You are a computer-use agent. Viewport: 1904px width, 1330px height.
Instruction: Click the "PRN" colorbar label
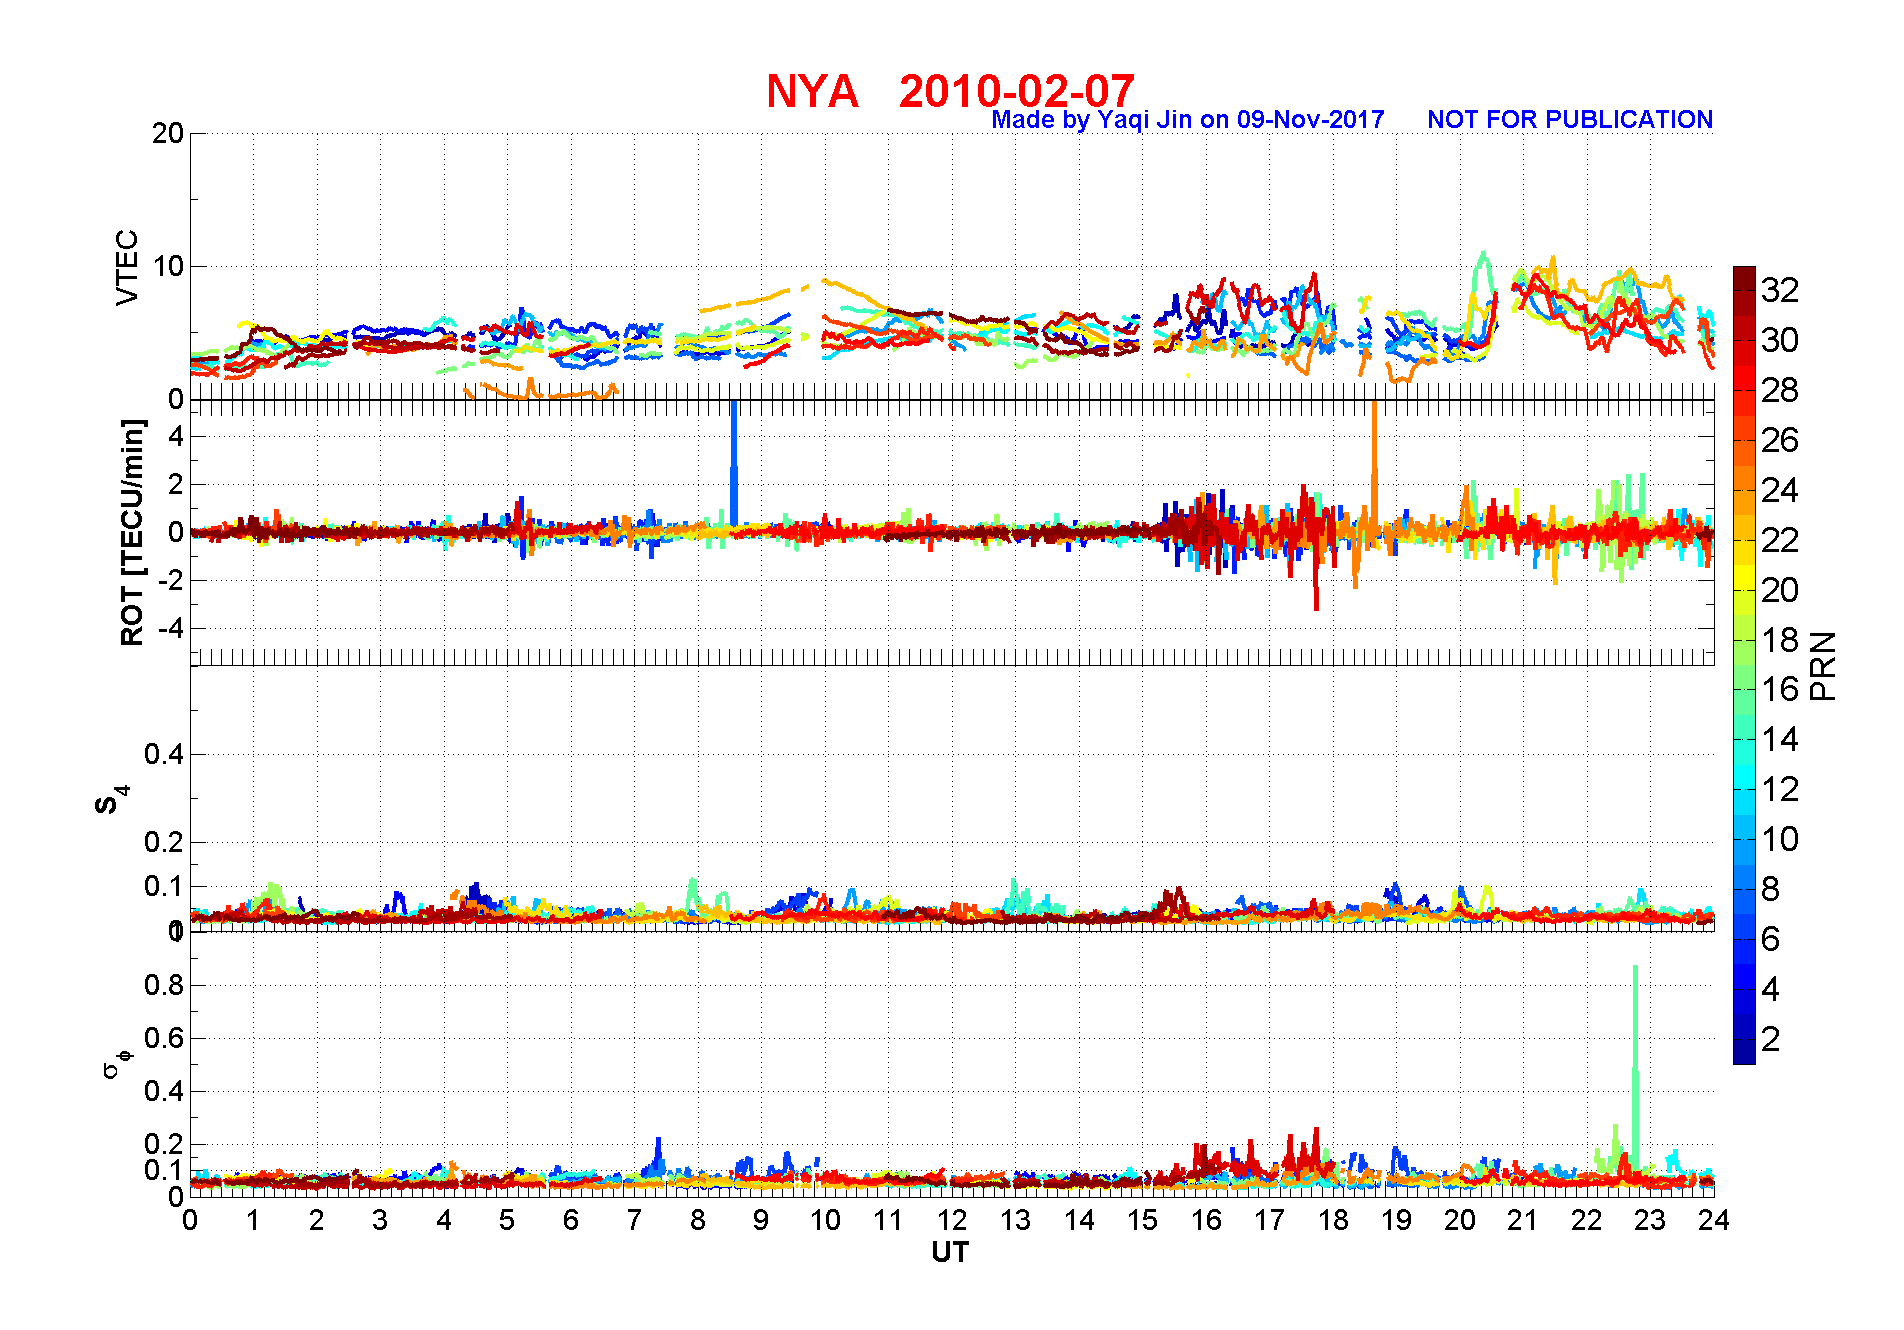point(1823,665)
